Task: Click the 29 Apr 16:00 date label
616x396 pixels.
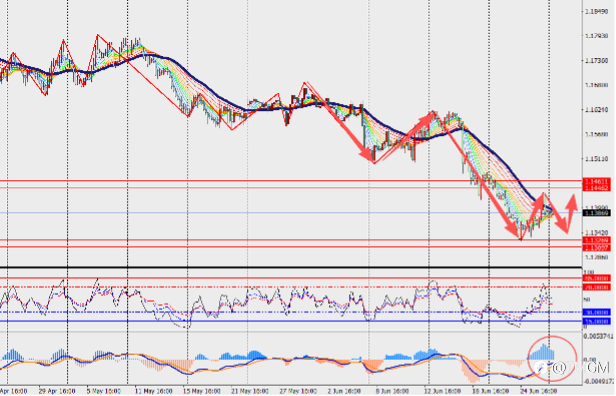Action: (57, 391)
